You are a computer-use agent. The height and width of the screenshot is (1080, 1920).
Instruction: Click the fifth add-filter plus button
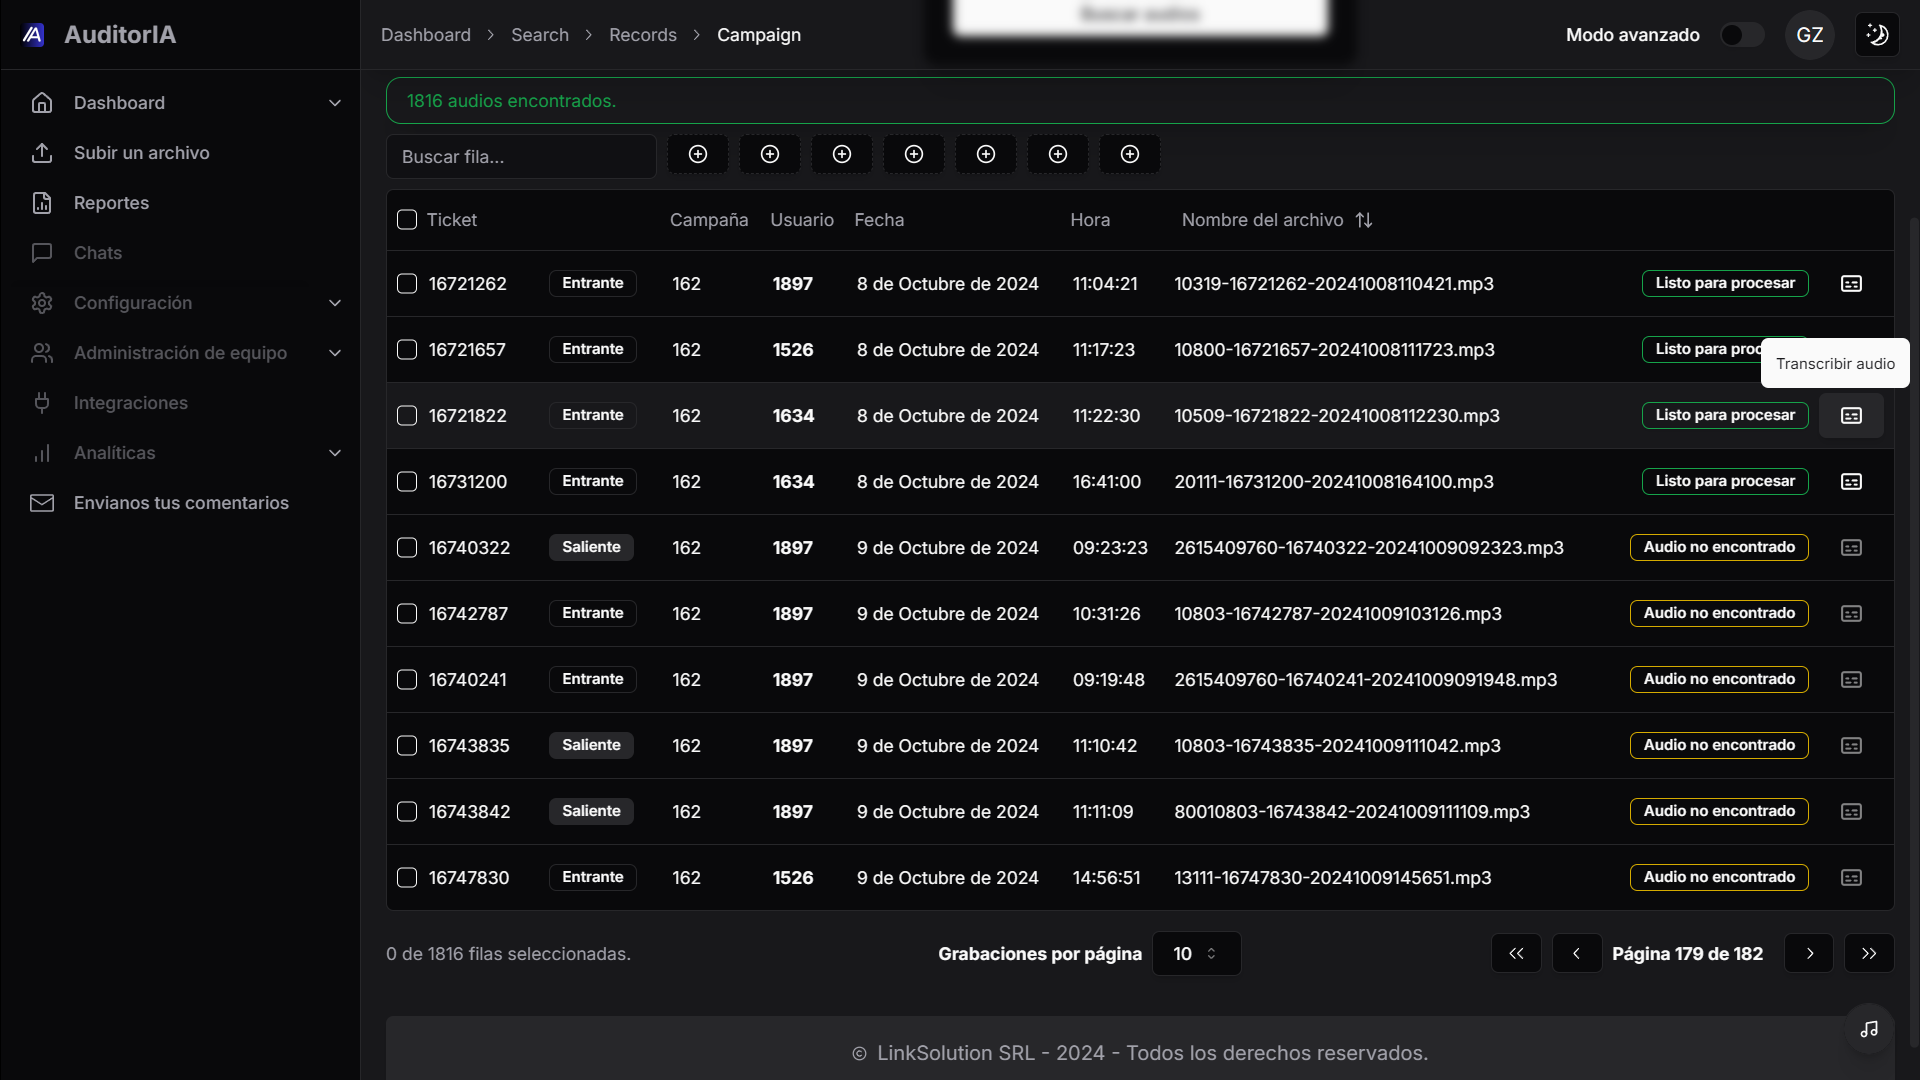986,154
